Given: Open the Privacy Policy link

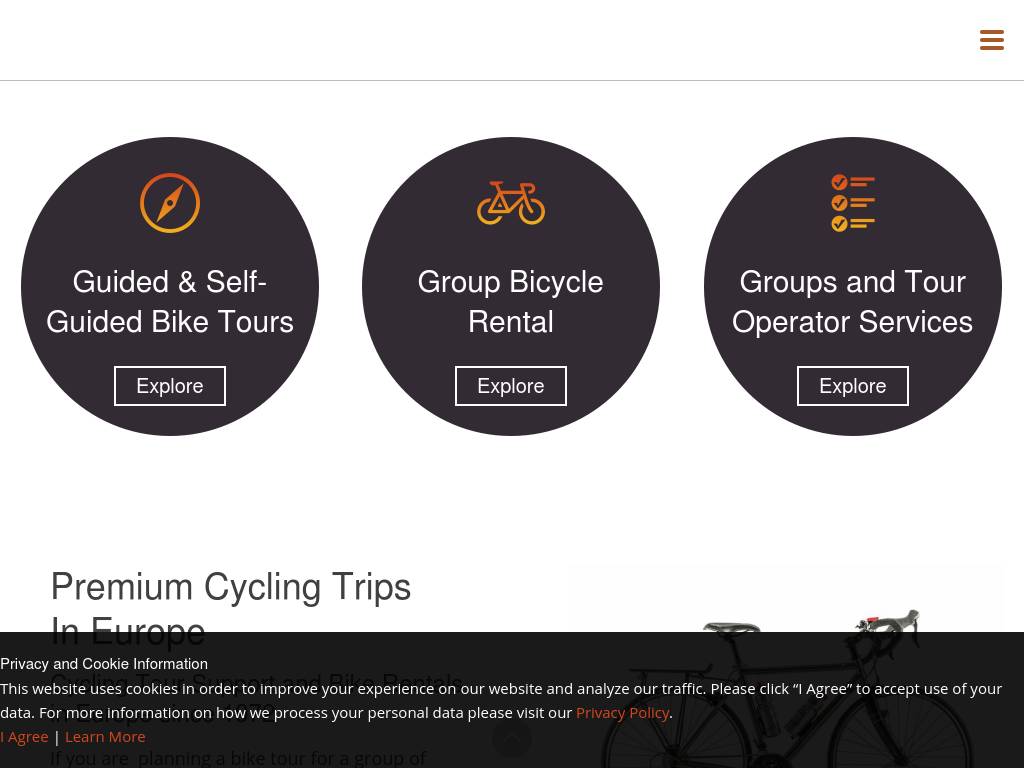Looking at the screenshot, I should click(x=622, y=712).
